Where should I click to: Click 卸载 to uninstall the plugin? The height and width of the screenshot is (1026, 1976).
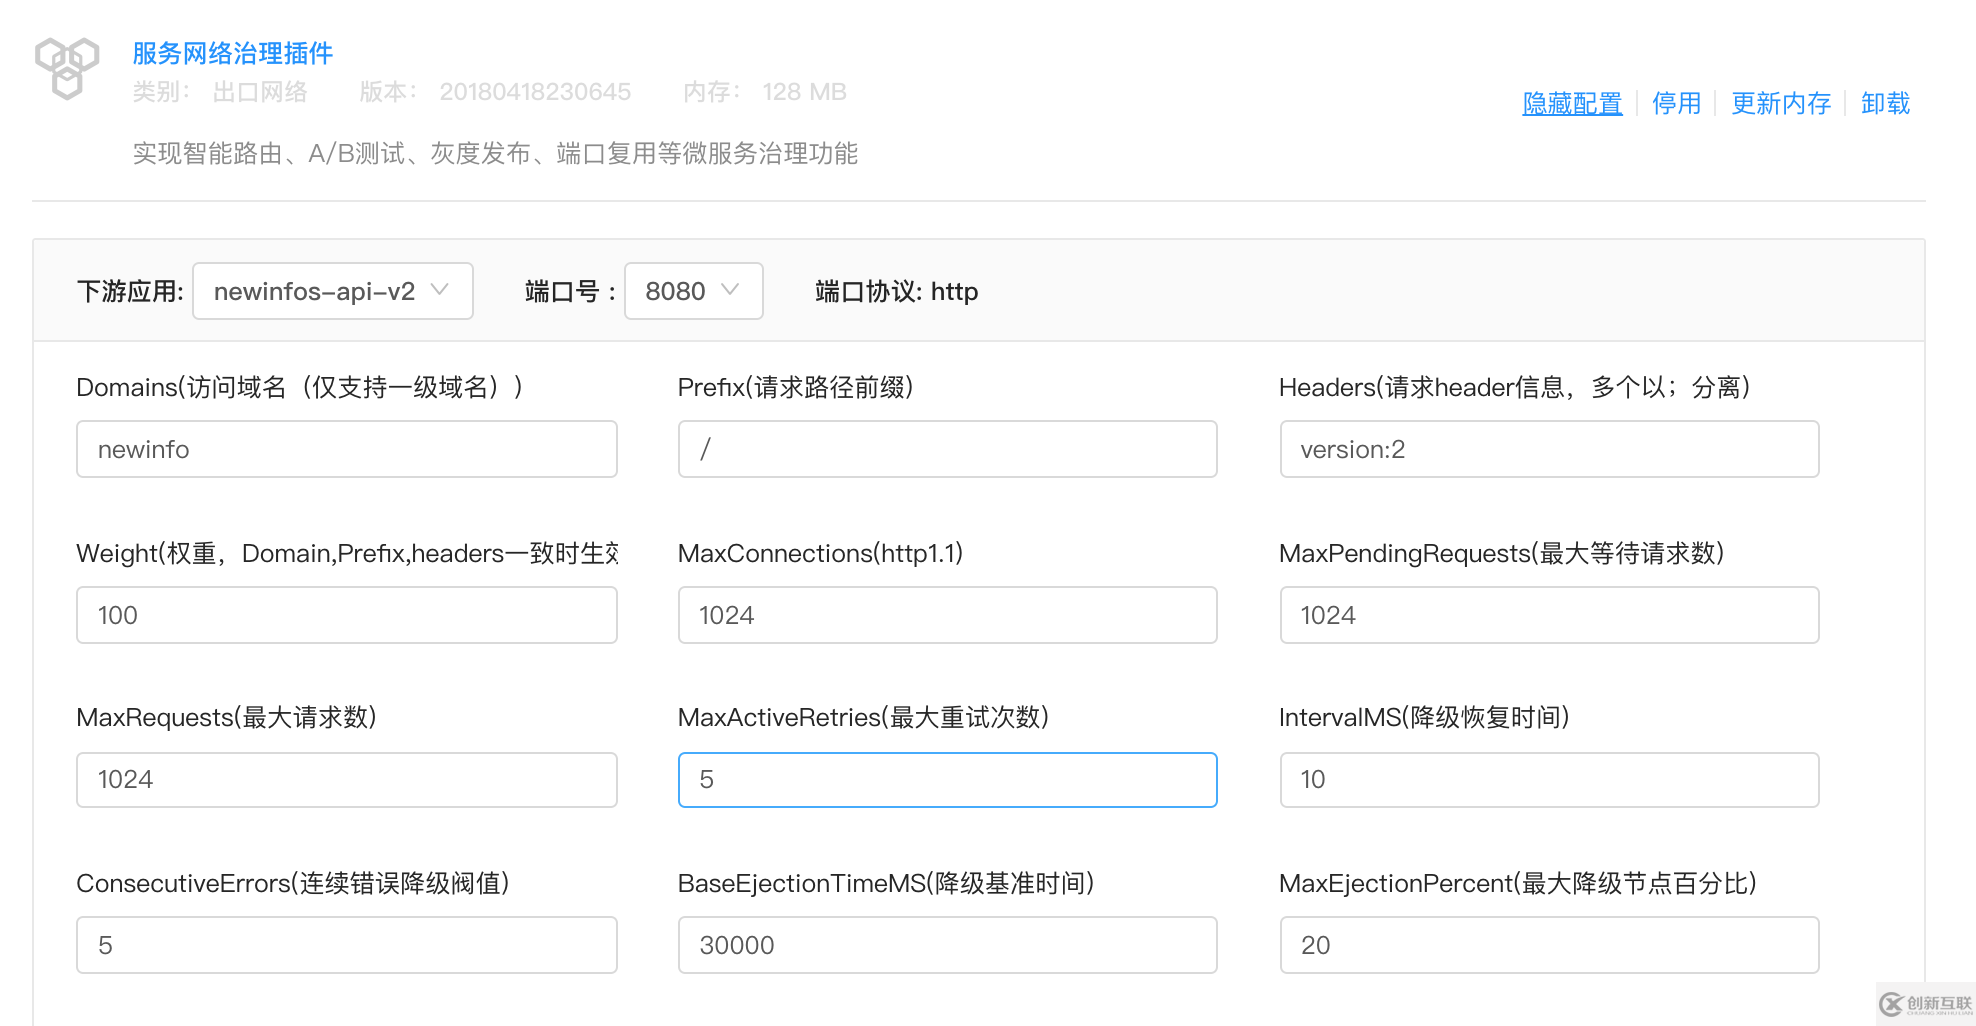pyautogui.click(x=1885, y=103)
